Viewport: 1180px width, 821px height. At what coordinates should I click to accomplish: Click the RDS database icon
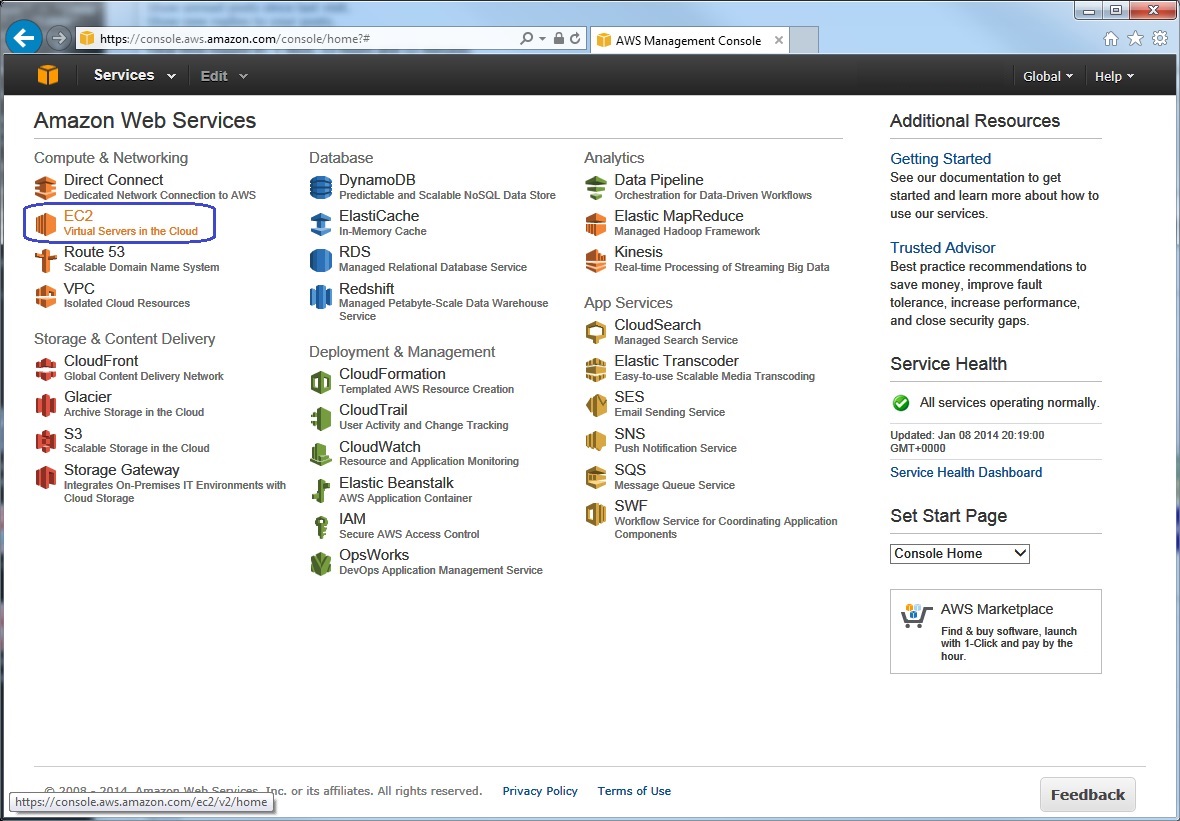pyautogui.click(x=321, y=260)
